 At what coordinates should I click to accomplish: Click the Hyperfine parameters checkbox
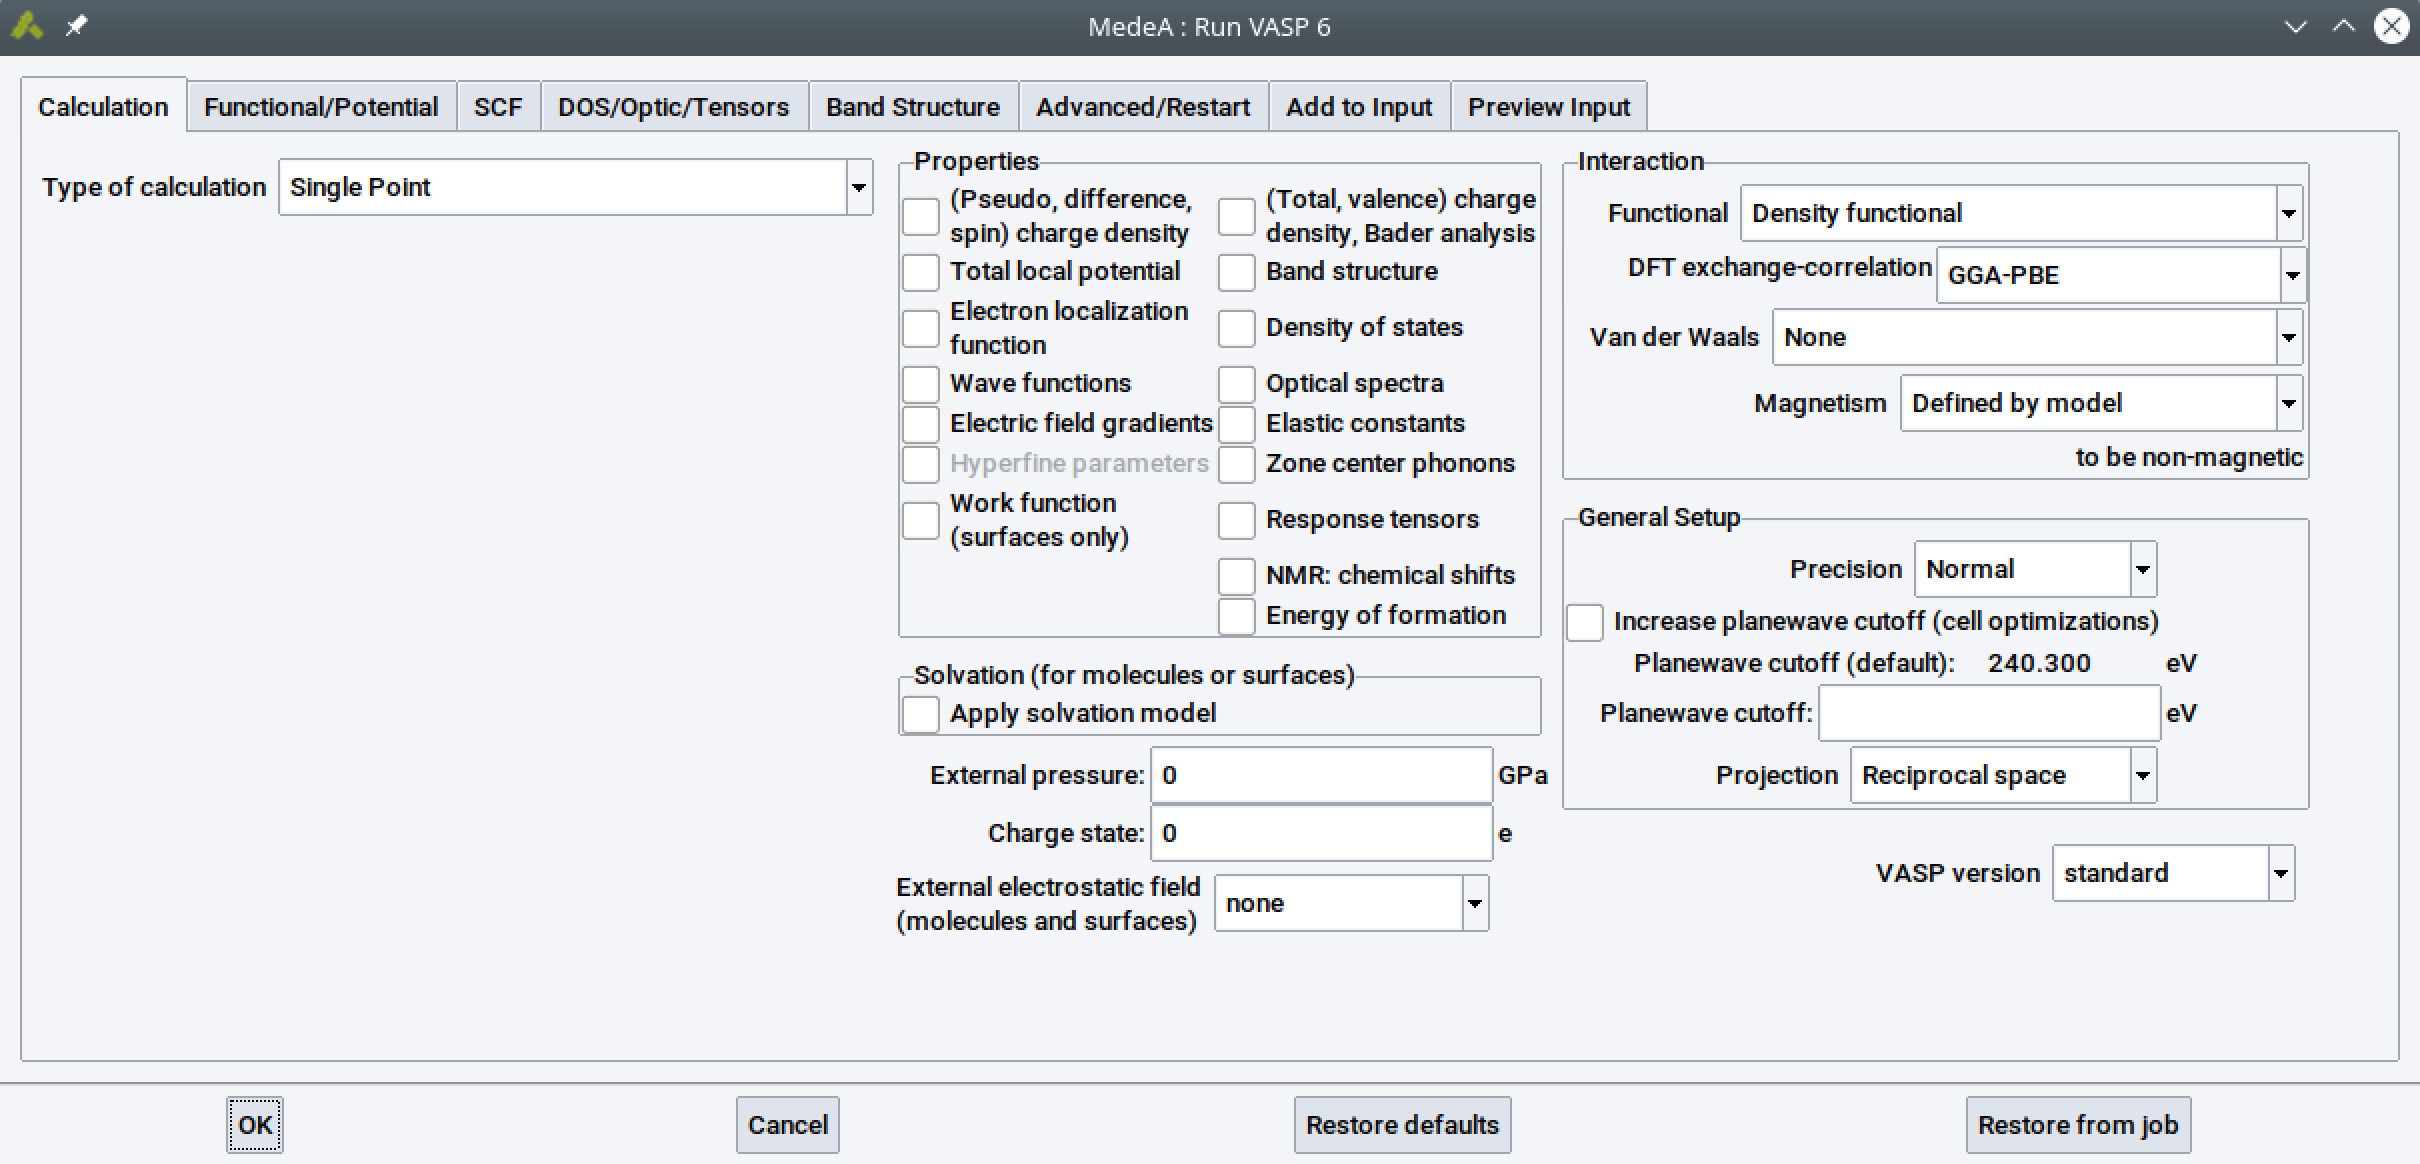(921, 464)
